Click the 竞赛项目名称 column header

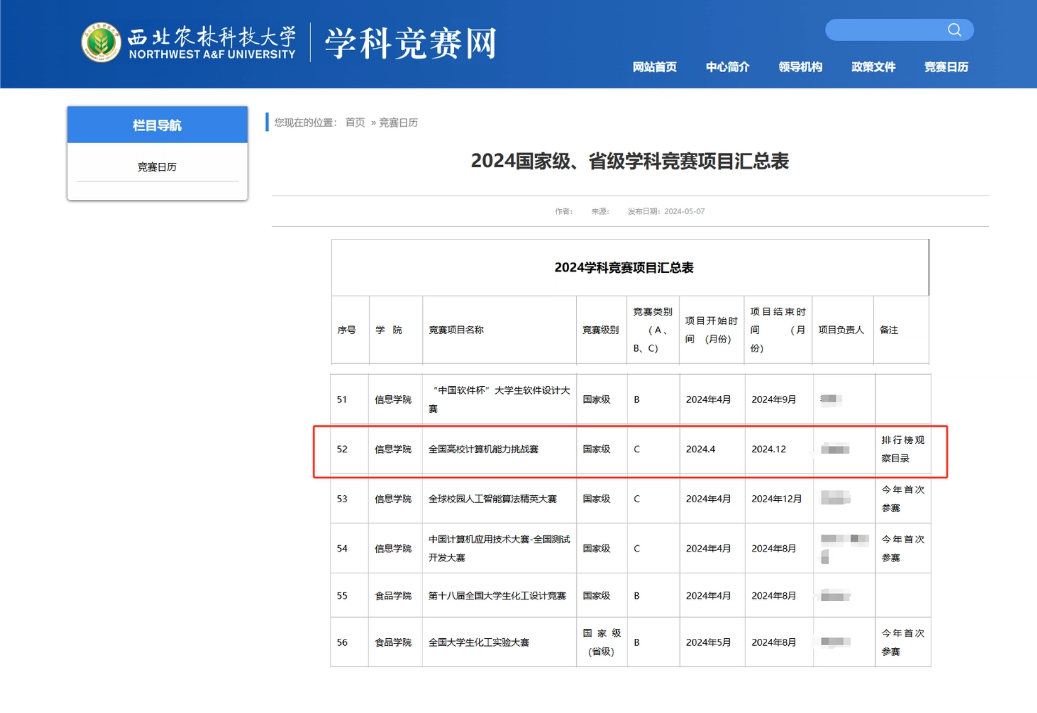point(456,330)
